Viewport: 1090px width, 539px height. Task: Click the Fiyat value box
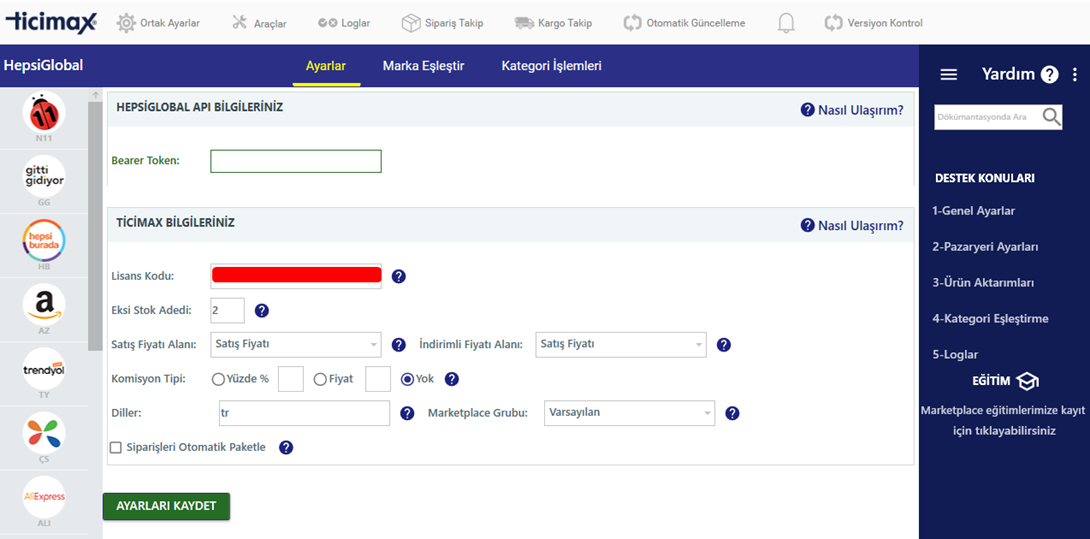pyautogui.click(x=378, y=379)
